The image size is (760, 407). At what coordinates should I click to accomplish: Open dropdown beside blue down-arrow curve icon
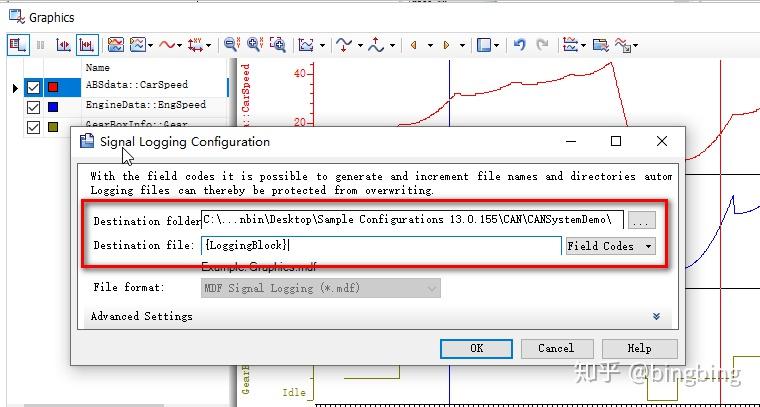360,46
